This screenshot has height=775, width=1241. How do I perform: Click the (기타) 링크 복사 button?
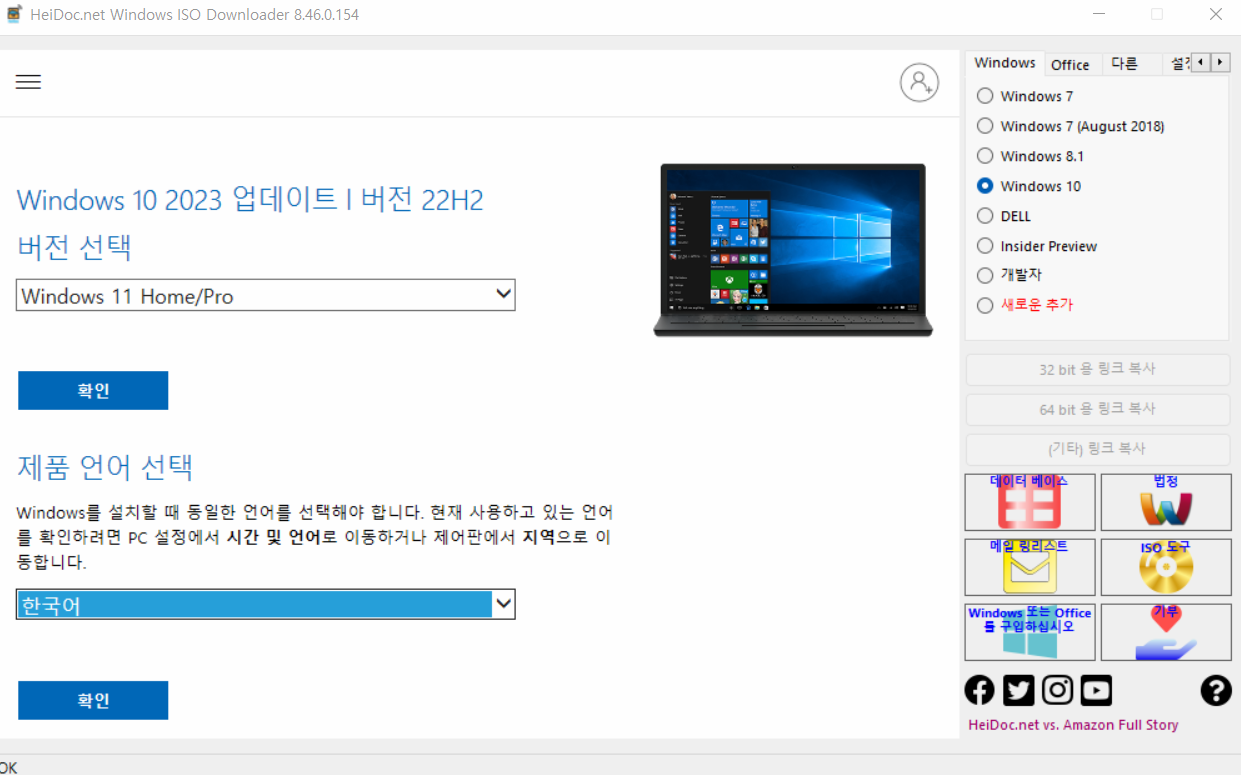pos(1098,449)
